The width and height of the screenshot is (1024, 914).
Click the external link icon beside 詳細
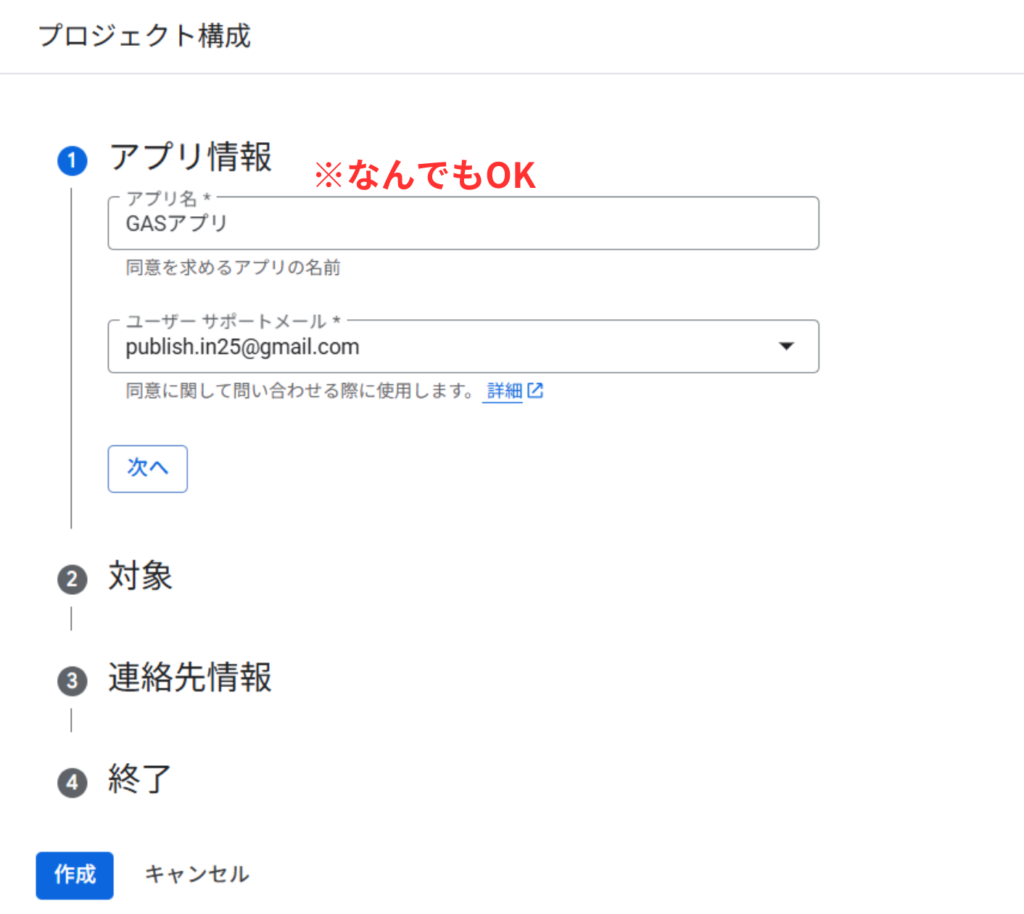[535, 390]
